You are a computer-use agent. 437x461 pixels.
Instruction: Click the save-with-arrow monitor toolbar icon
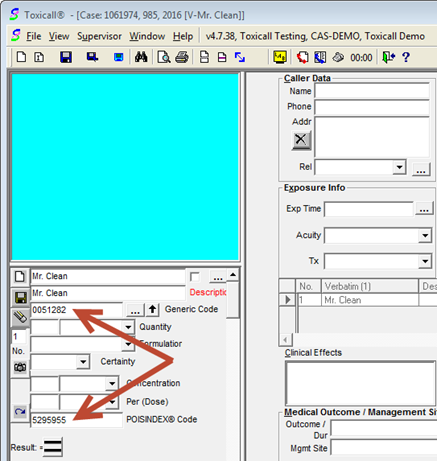92,57
